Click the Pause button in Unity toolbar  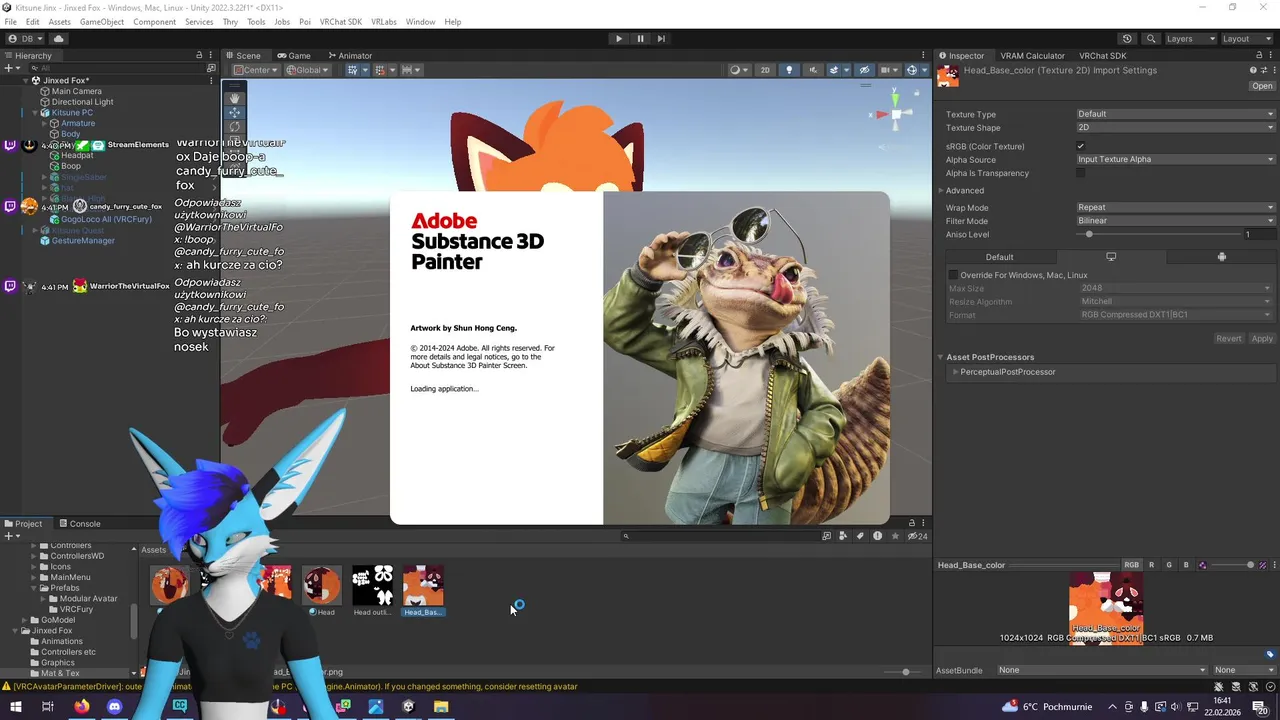tap(640, 39)
